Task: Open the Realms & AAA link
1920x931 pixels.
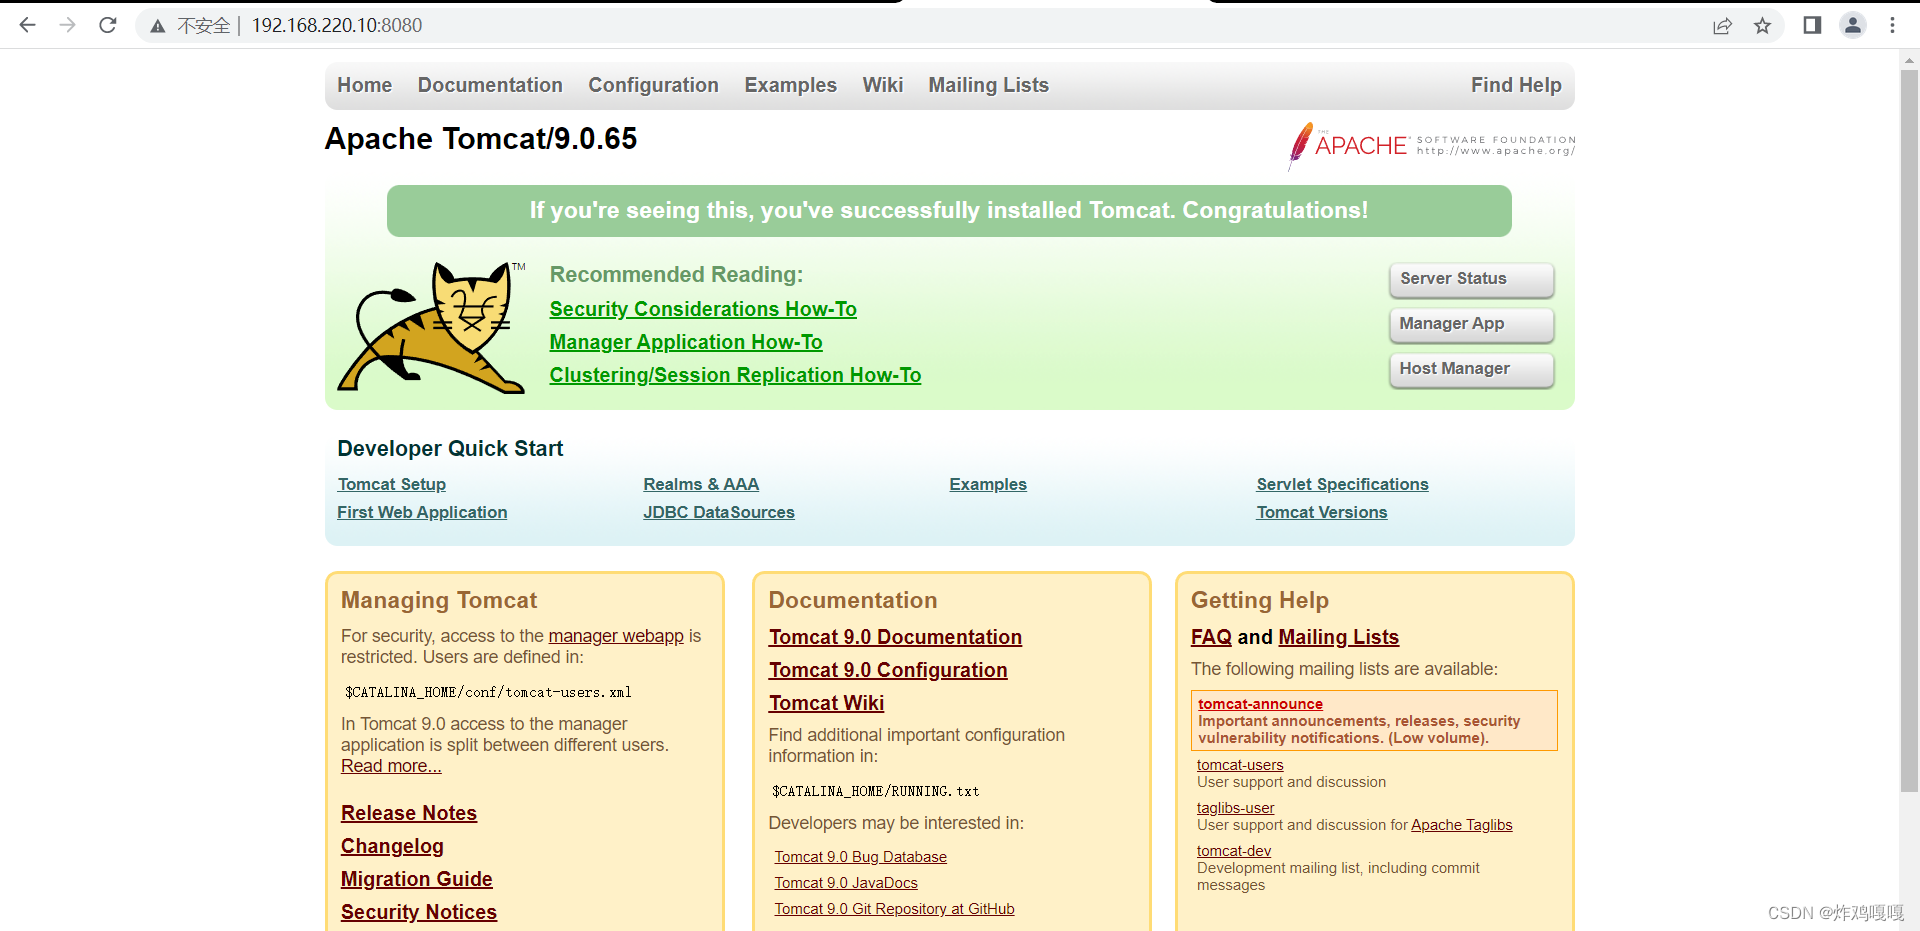Action: coord(701,484)
